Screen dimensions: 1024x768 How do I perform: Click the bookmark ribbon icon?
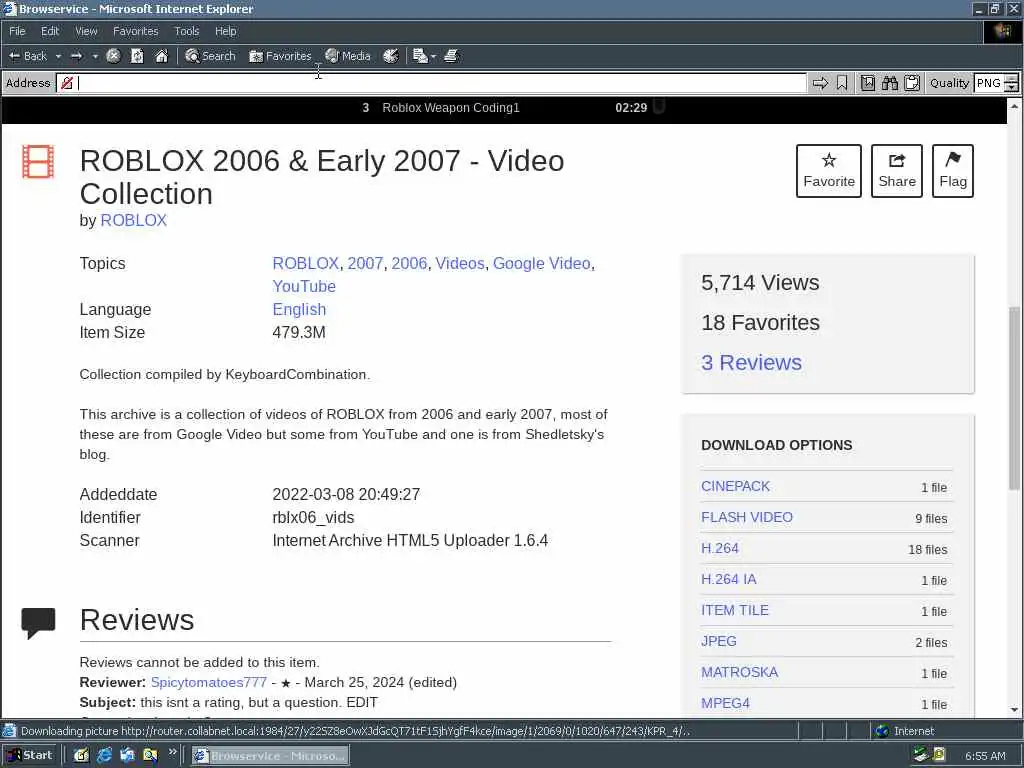[x=842, y=83]
